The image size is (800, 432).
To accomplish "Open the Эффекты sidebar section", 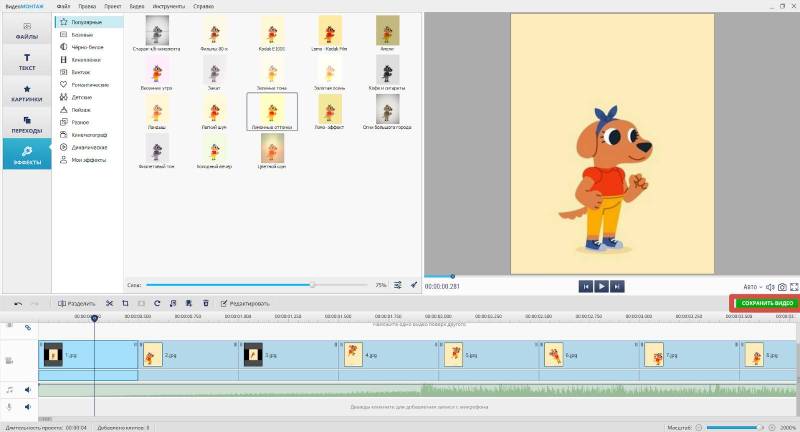I will click(27, 155).
